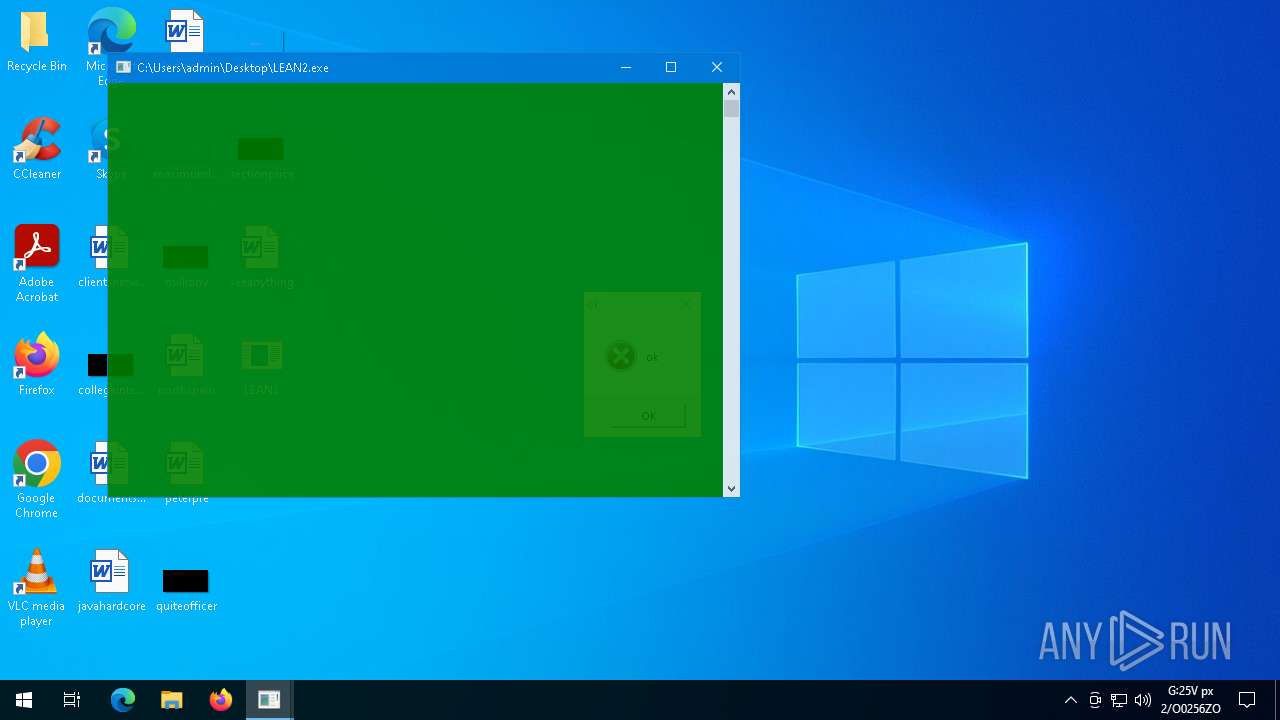The width and height of the screenshot is (1280, 720).
Task: Launch CCleaner from the desktop
Action: pyautogui.click(x=36, y=150)
